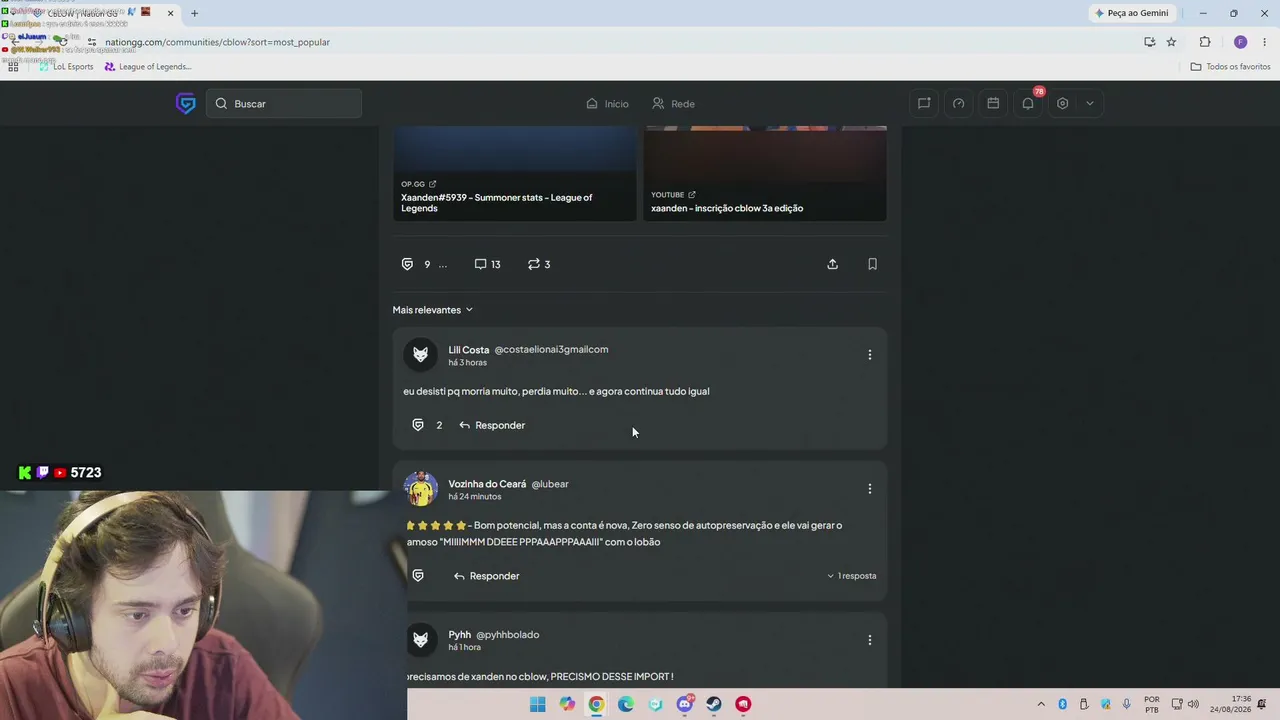
Task: Open Discord from the taskbar
Action: pyautogui.click(x=685, y=704)
